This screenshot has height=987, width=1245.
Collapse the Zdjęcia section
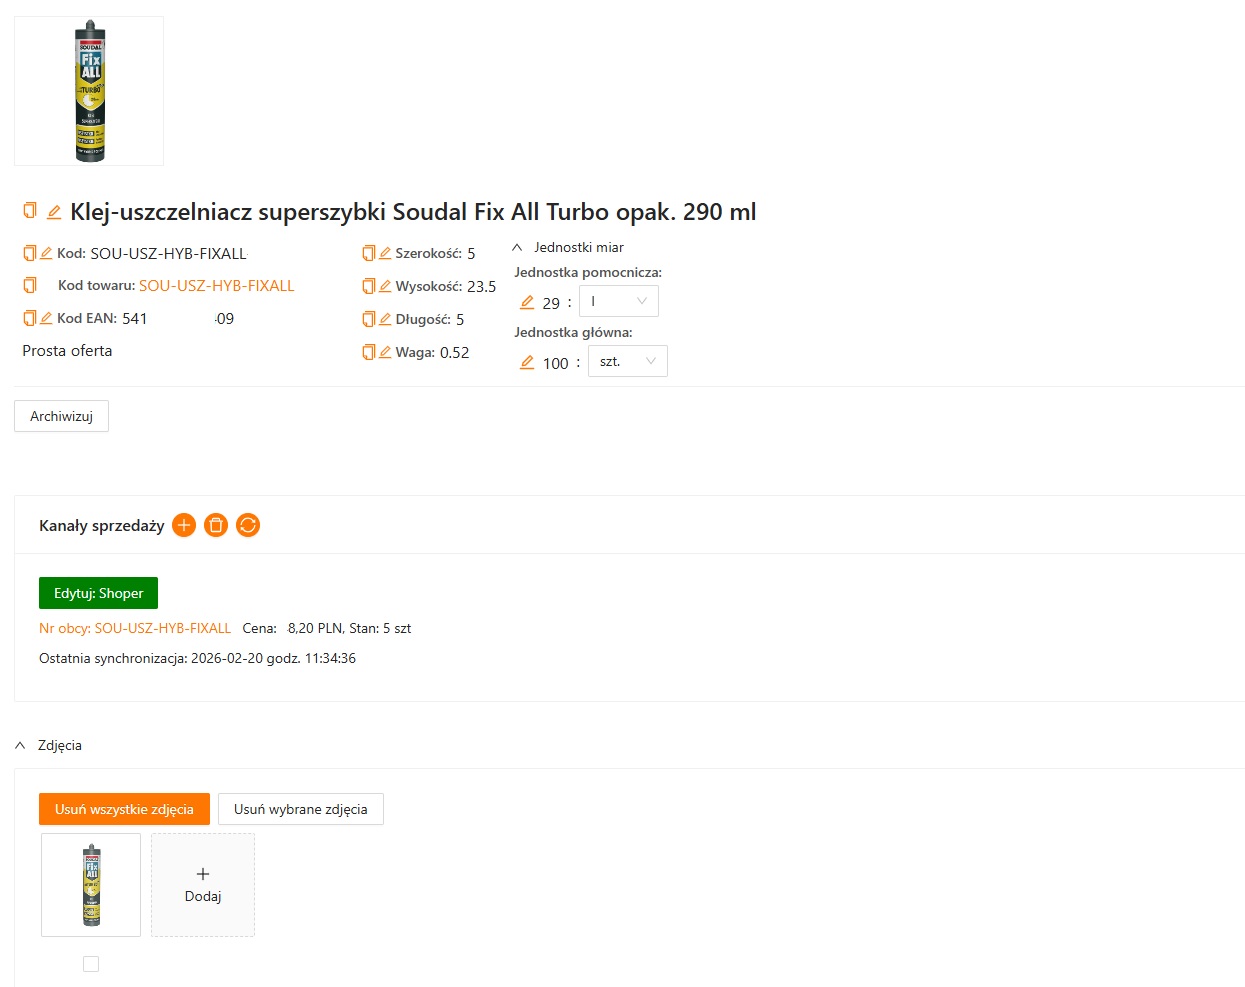(x=20, y=745)
